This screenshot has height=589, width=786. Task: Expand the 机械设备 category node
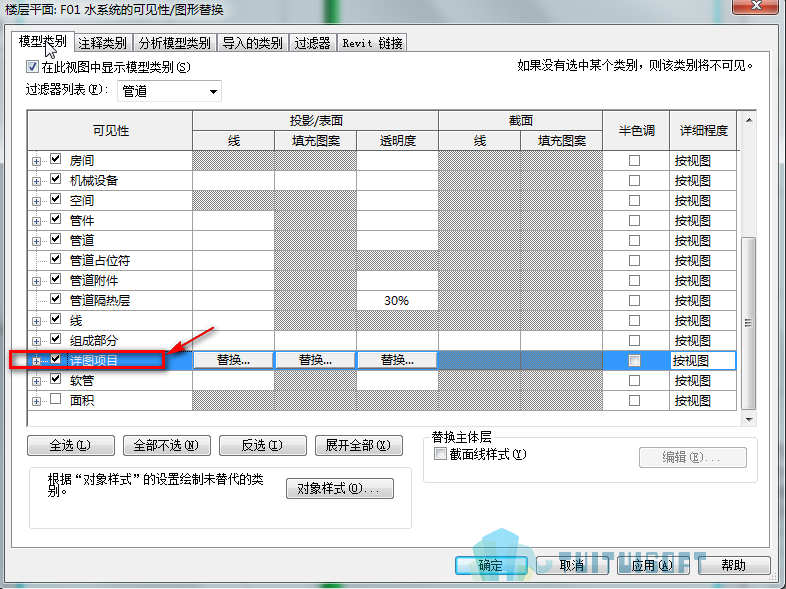[36, 181]
